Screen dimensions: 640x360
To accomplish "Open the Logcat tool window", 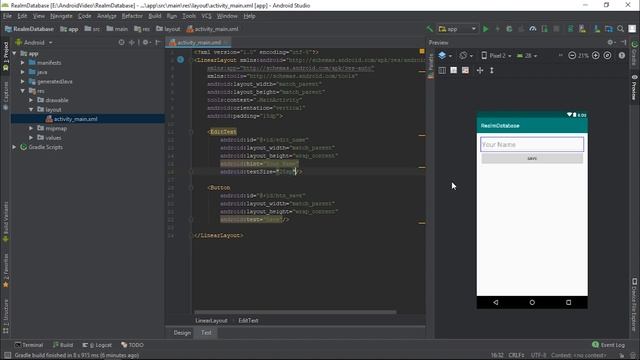I will (x=97, y=345).
